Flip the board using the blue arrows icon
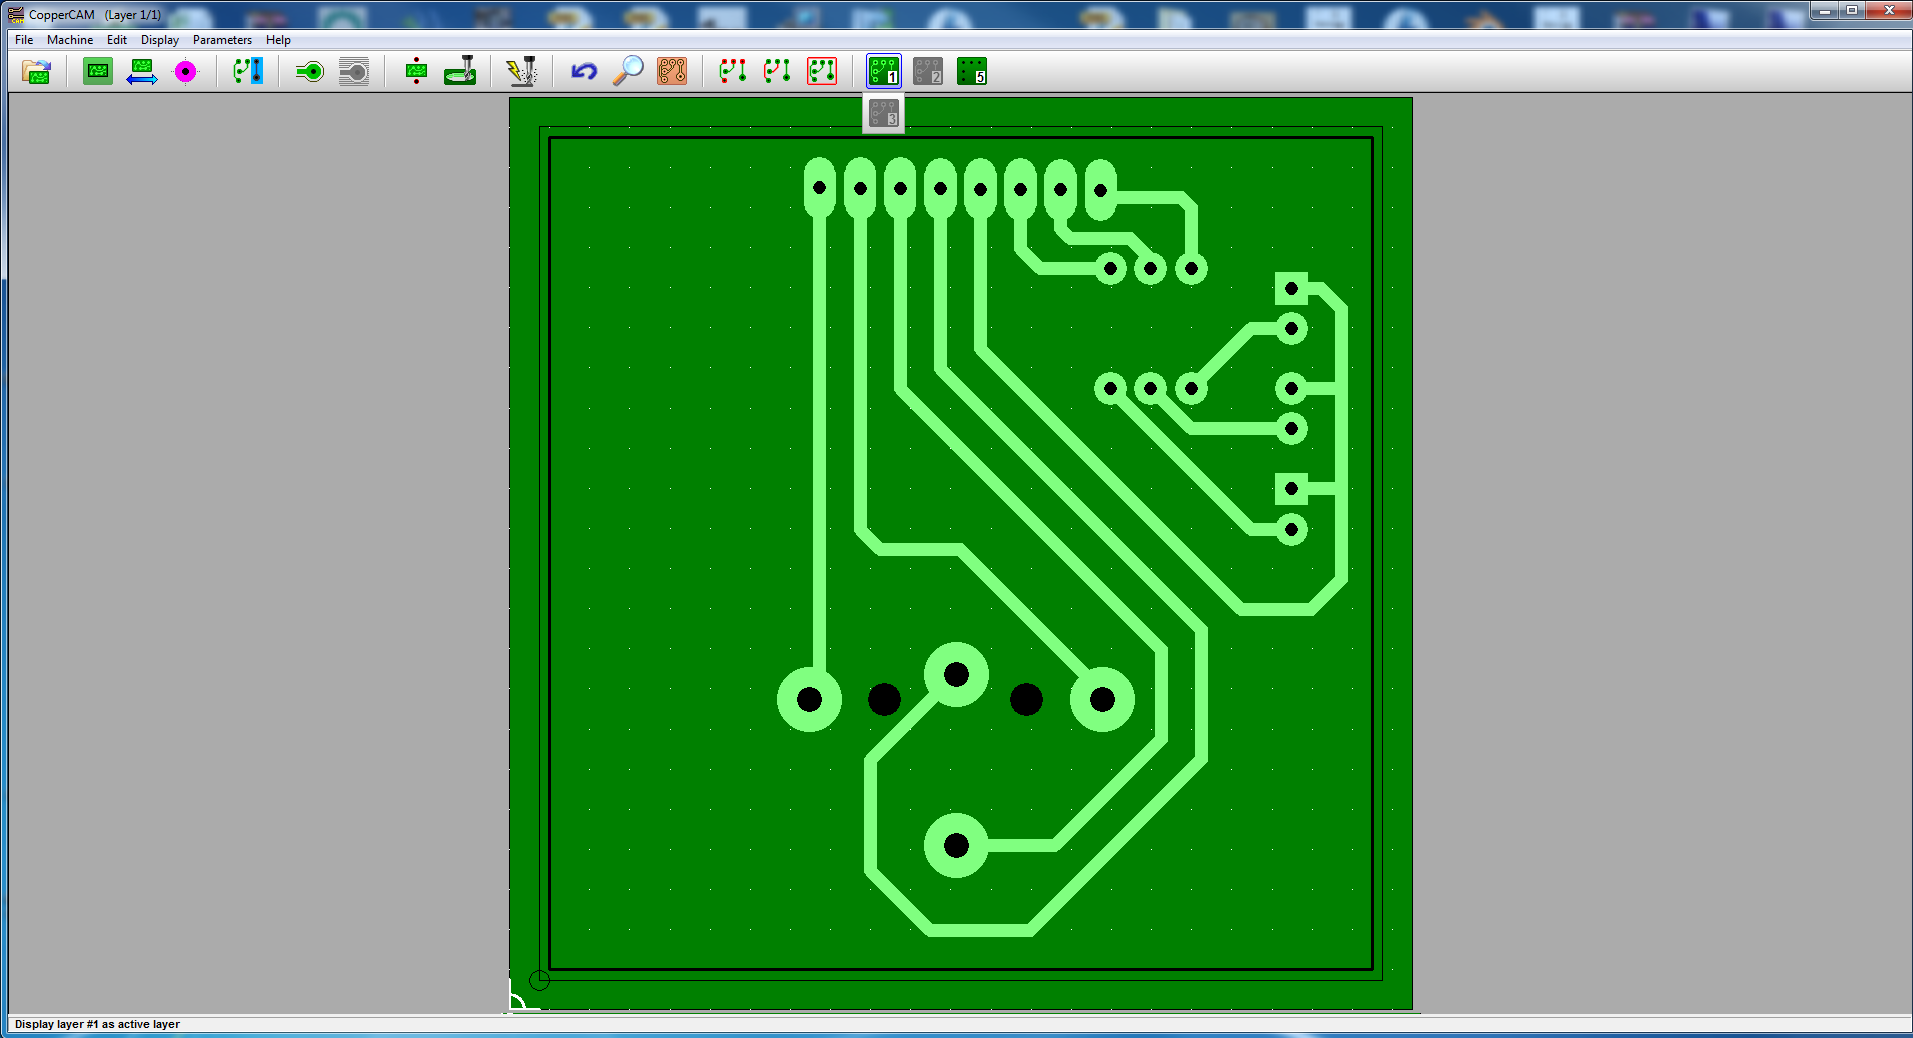The height and width of the screenshot is (1038, 1913). (141, 71)
